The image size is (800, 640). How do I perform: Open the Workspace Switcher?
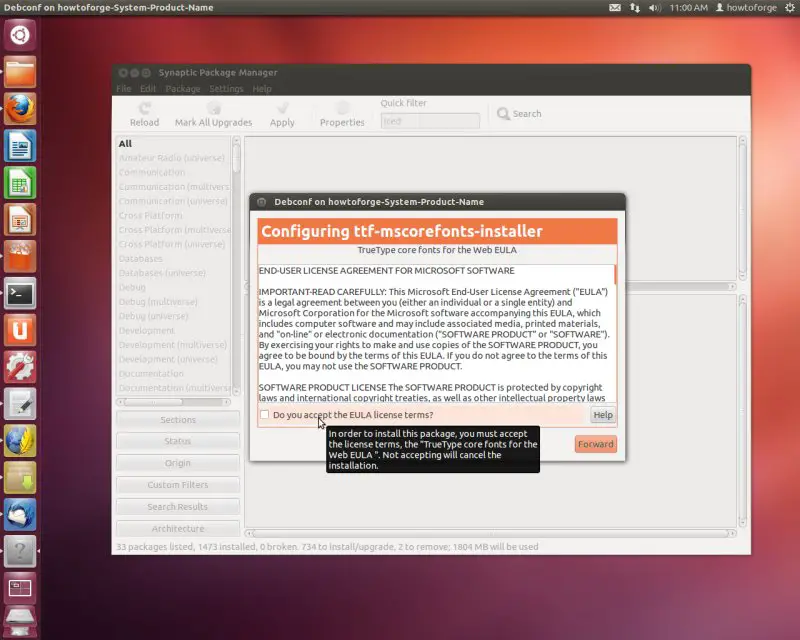tap(20, 588)
